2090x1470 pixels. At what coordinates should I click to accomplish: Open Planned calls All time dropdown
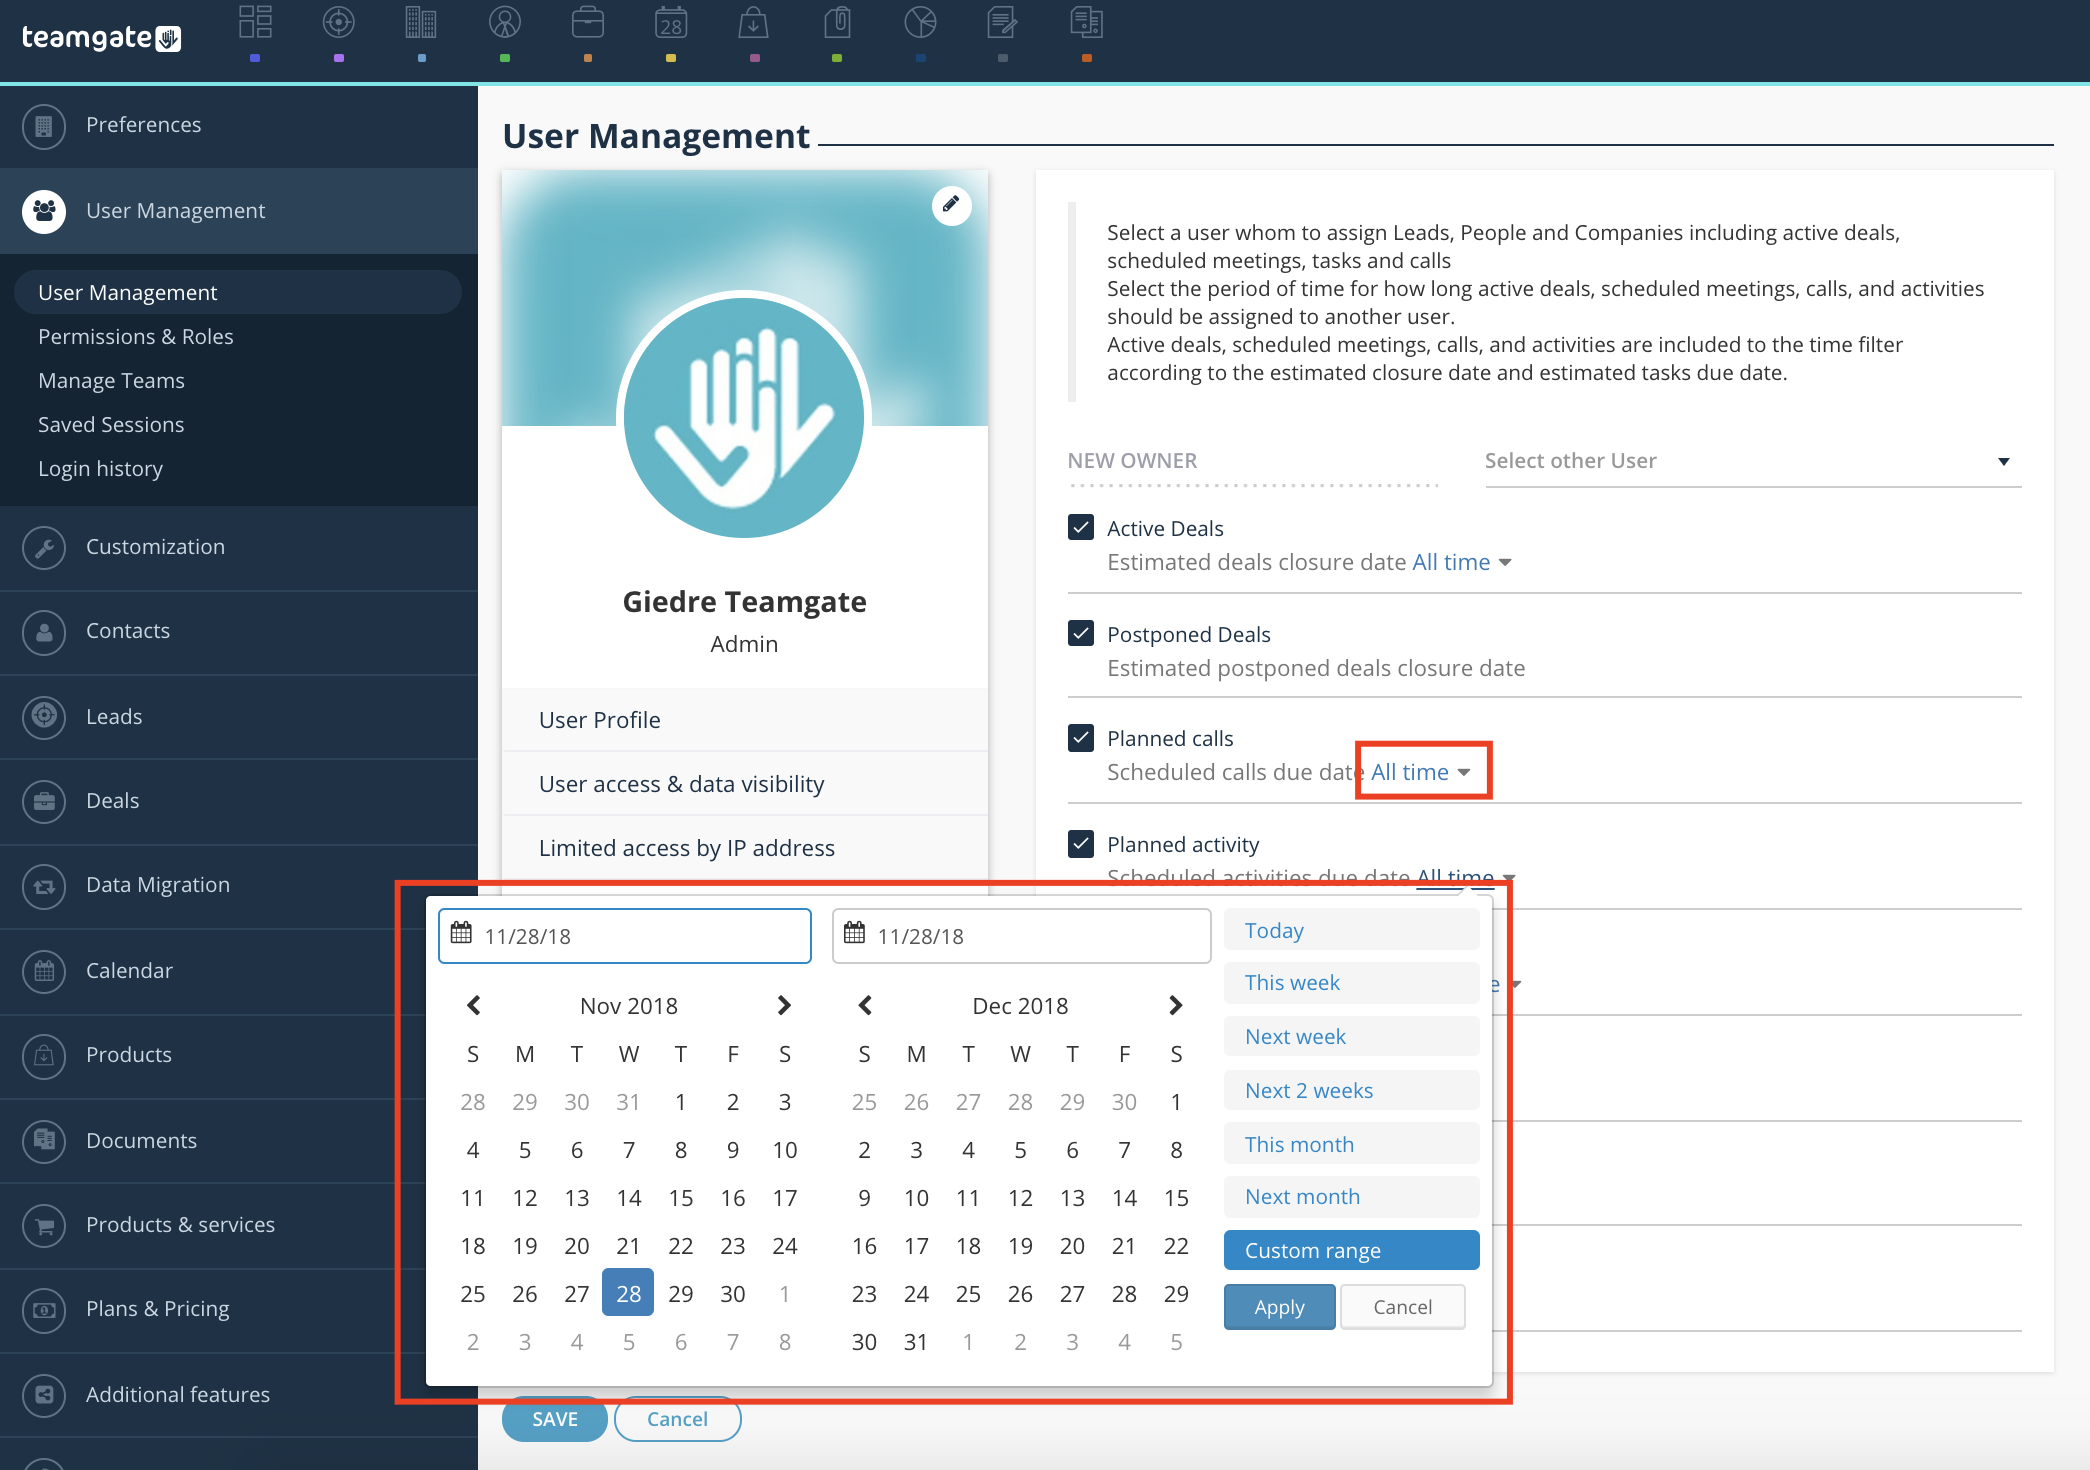pos(1420,772)
